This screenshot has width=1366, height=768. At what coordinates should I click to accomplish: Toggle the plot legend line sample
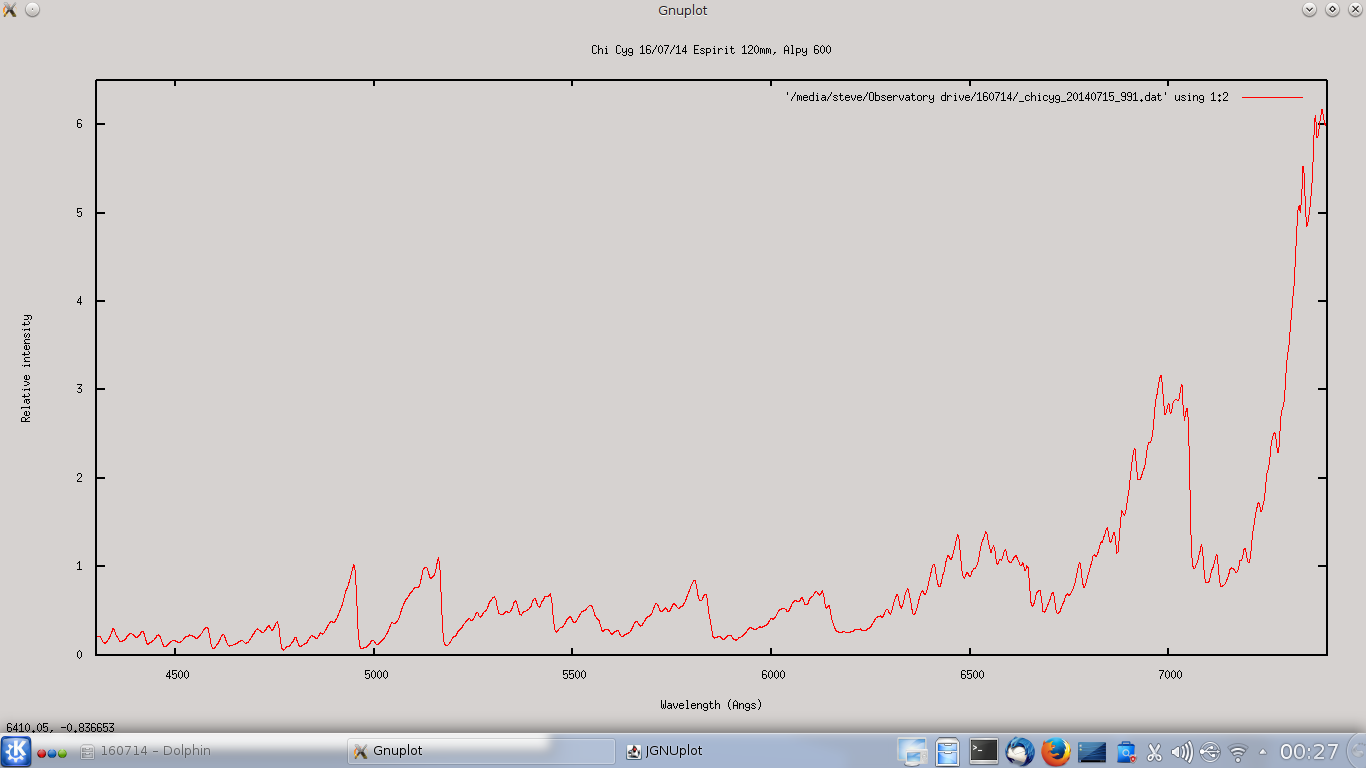click(1272, 97)
